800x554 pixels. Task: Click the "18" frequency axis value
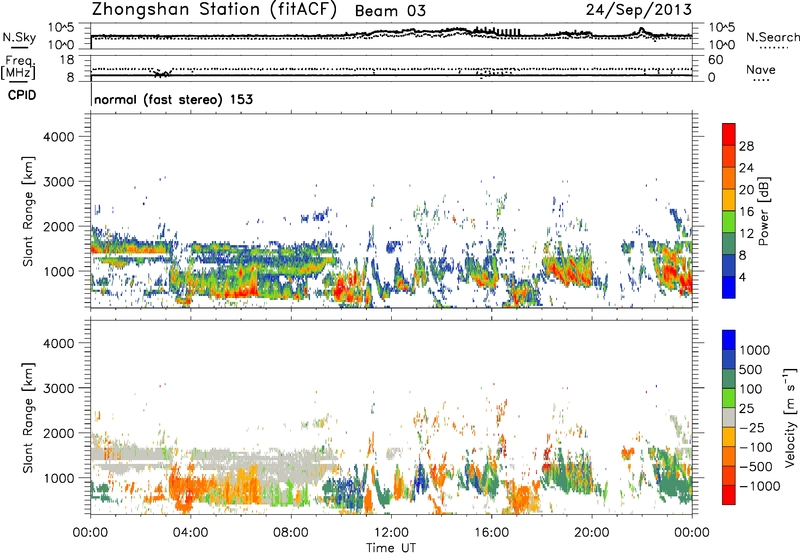point(67,60)
